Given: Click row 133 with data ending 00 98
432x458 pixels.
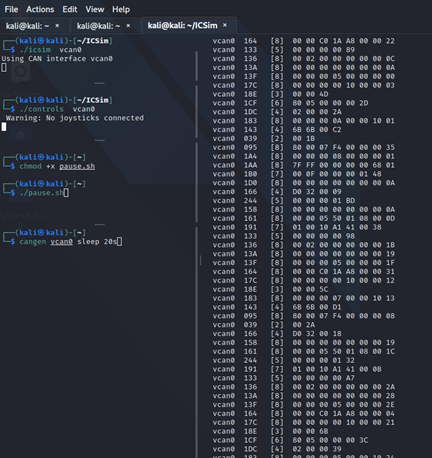Looking at the screenshot, I should coord(284,236).
